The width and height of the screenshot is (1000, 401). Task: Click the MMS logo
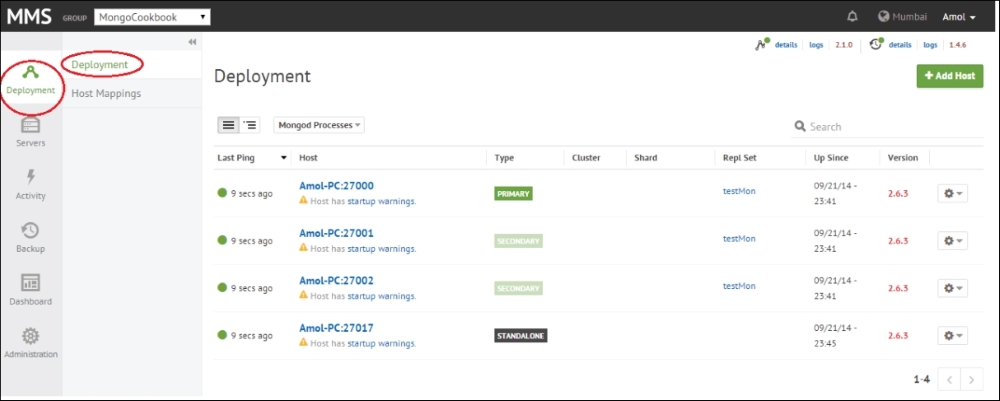[29, 17]
